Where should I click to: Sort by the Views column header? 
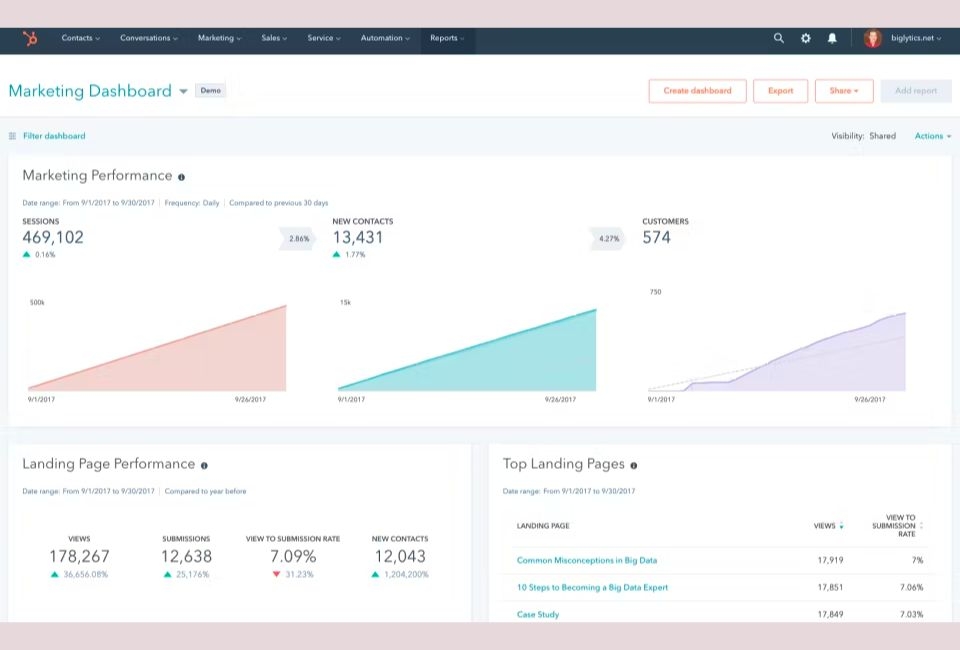pos(826,525)
